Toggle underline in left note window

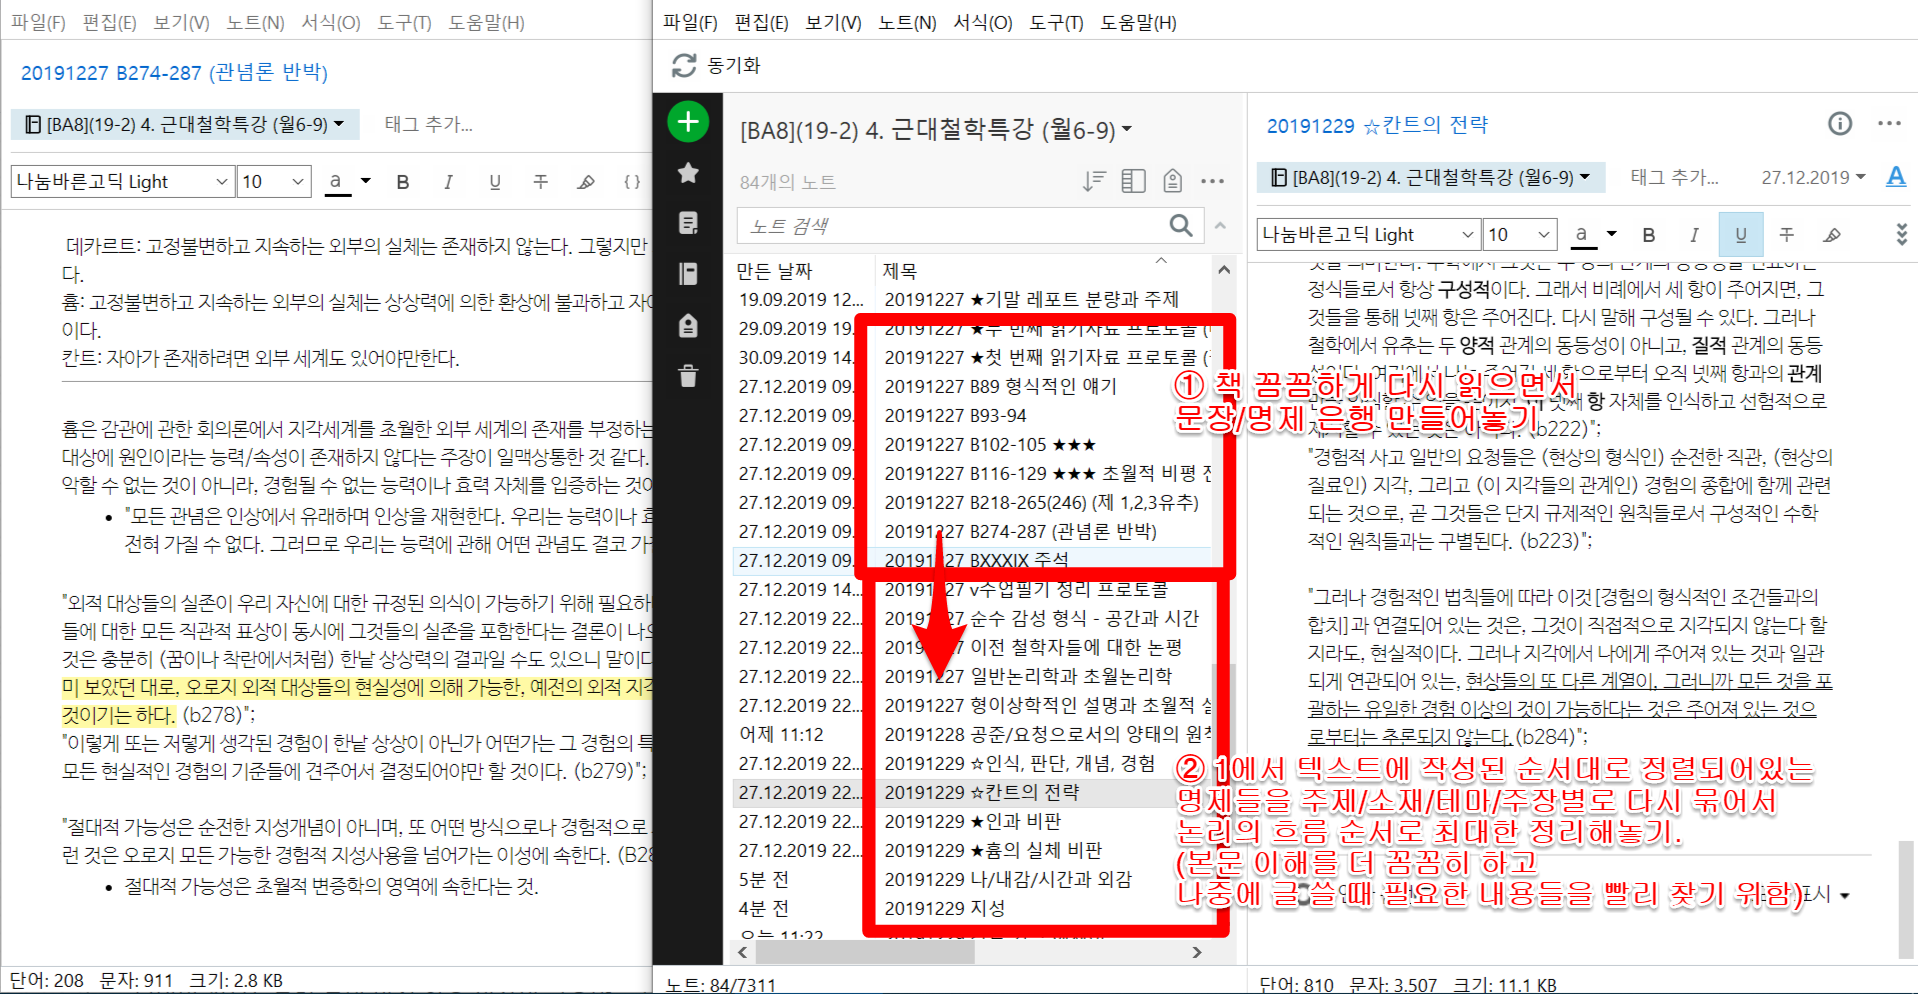(494, 182)
